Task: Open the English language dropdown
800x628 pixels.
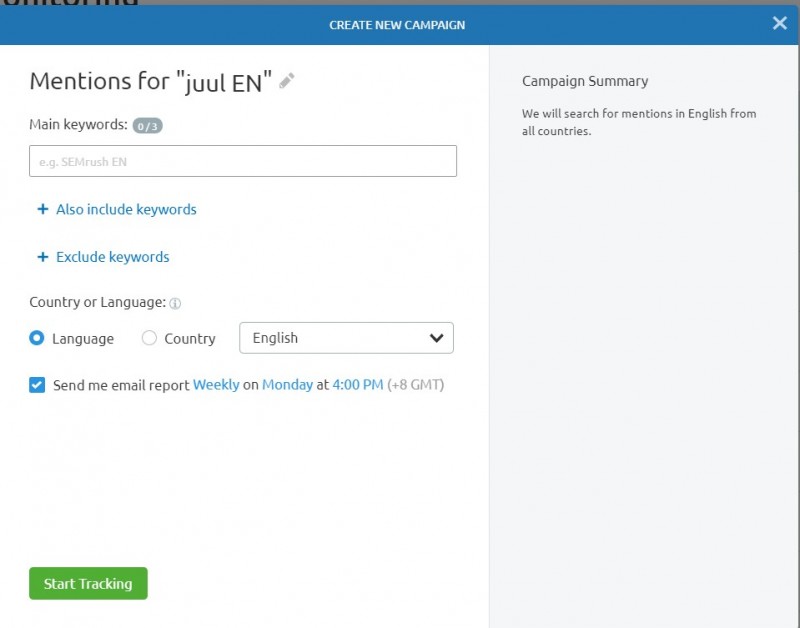Action: click(x=346, y=338)
